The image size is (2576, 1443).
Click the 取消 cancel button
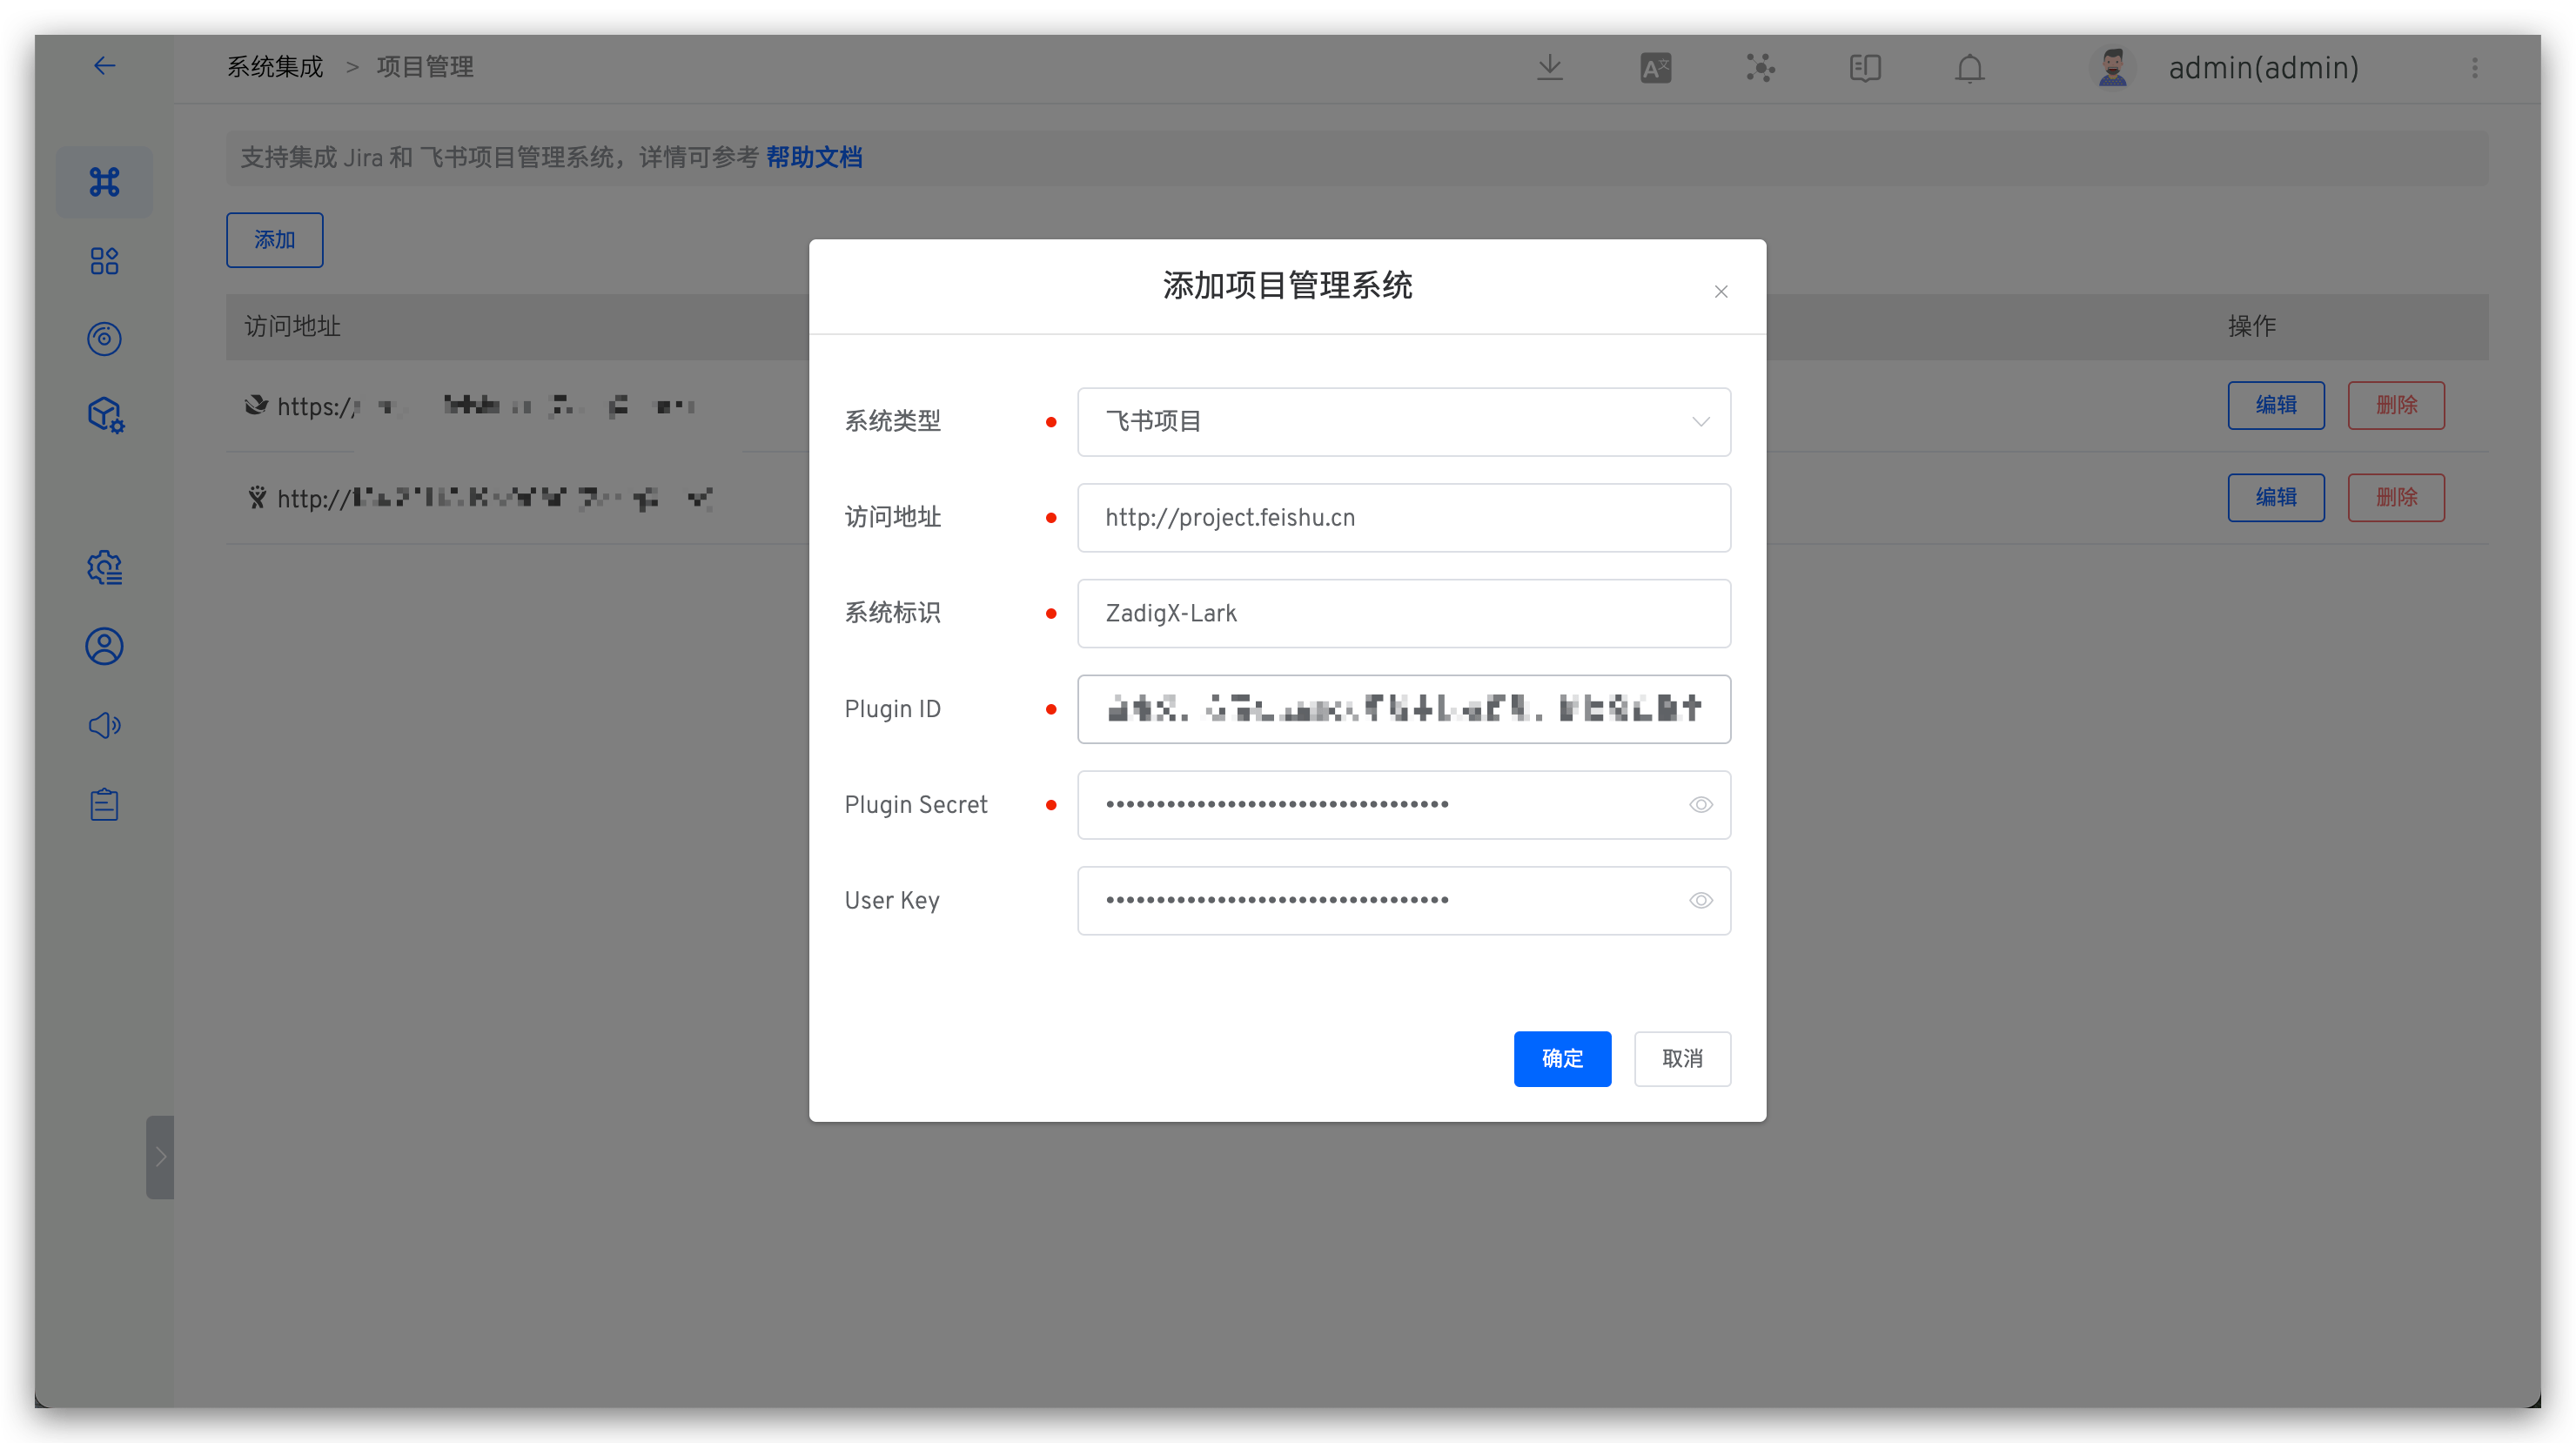tap(1681, 1059)
